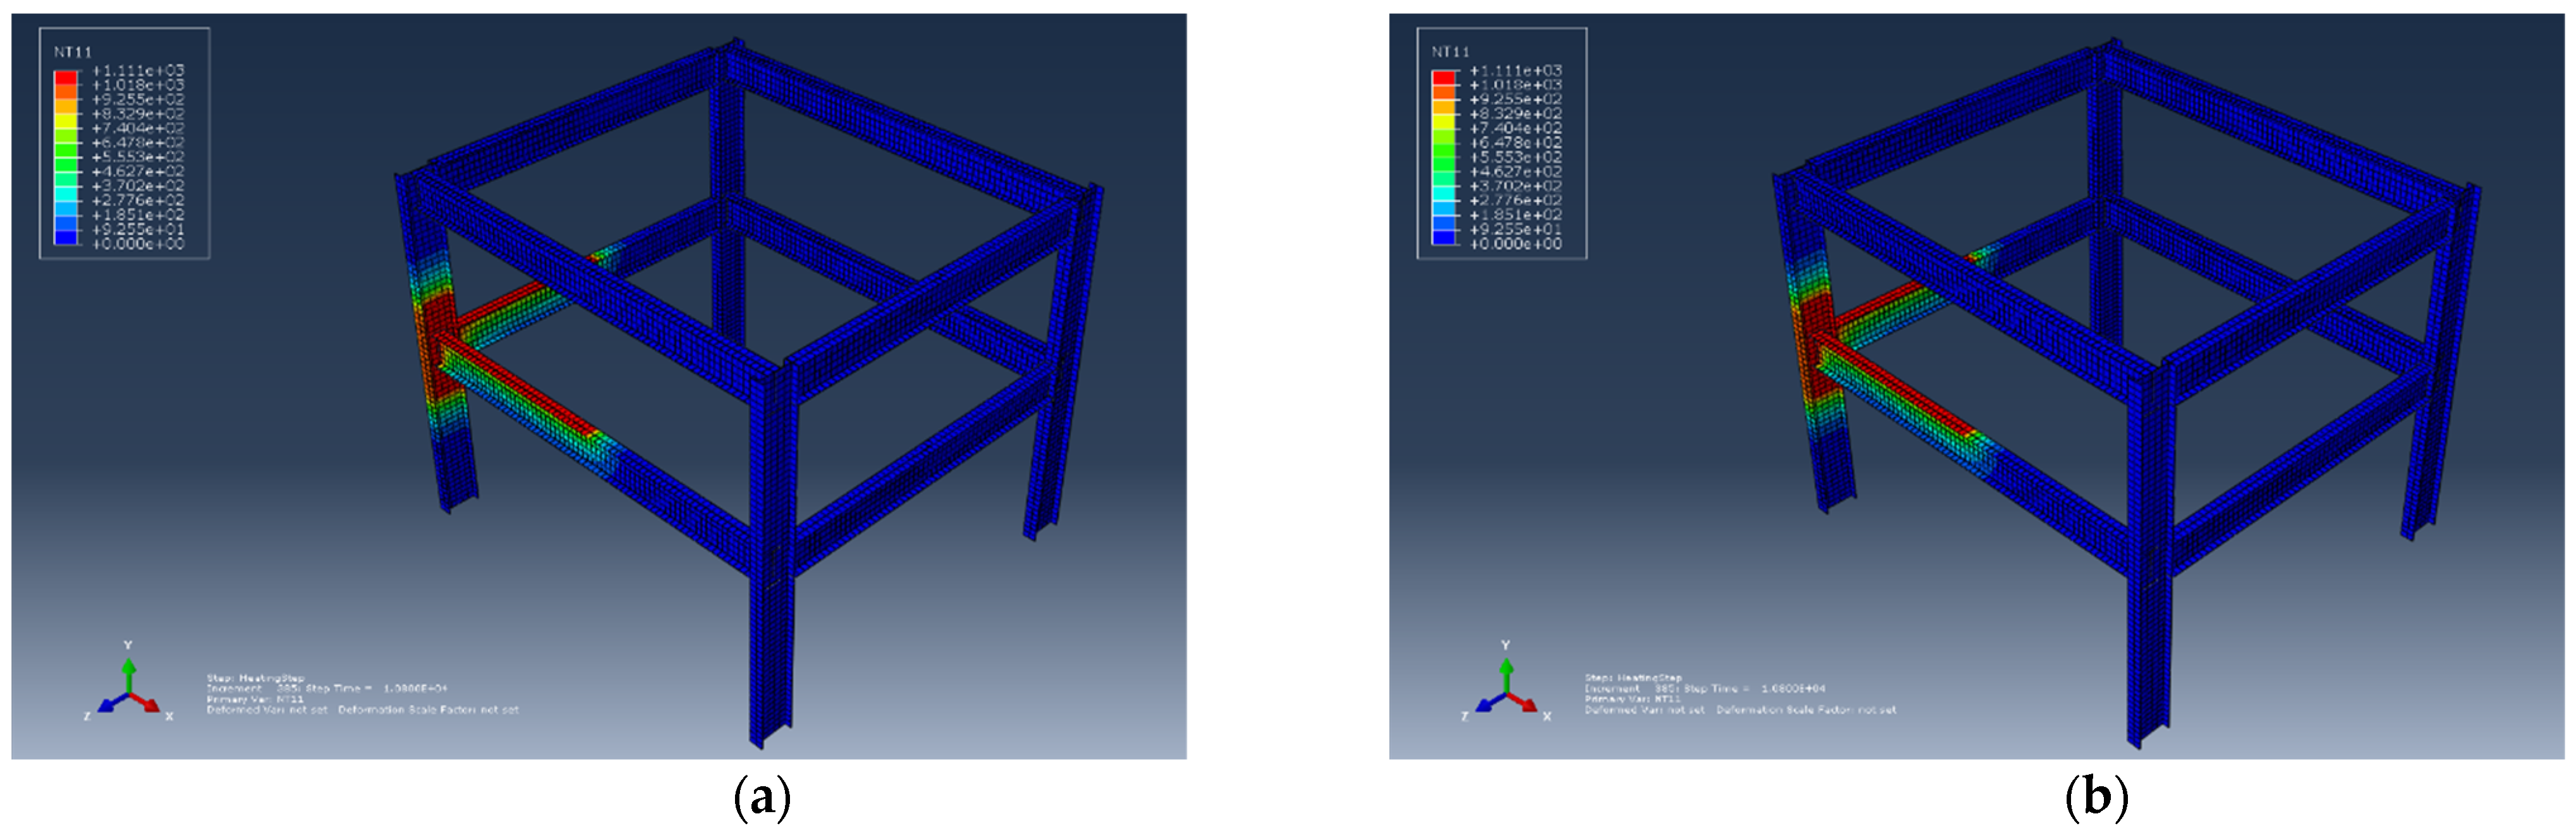Viewport: 2576px width, 833px height.
Task: Click the (a) caption label
Action: (762, 799)
